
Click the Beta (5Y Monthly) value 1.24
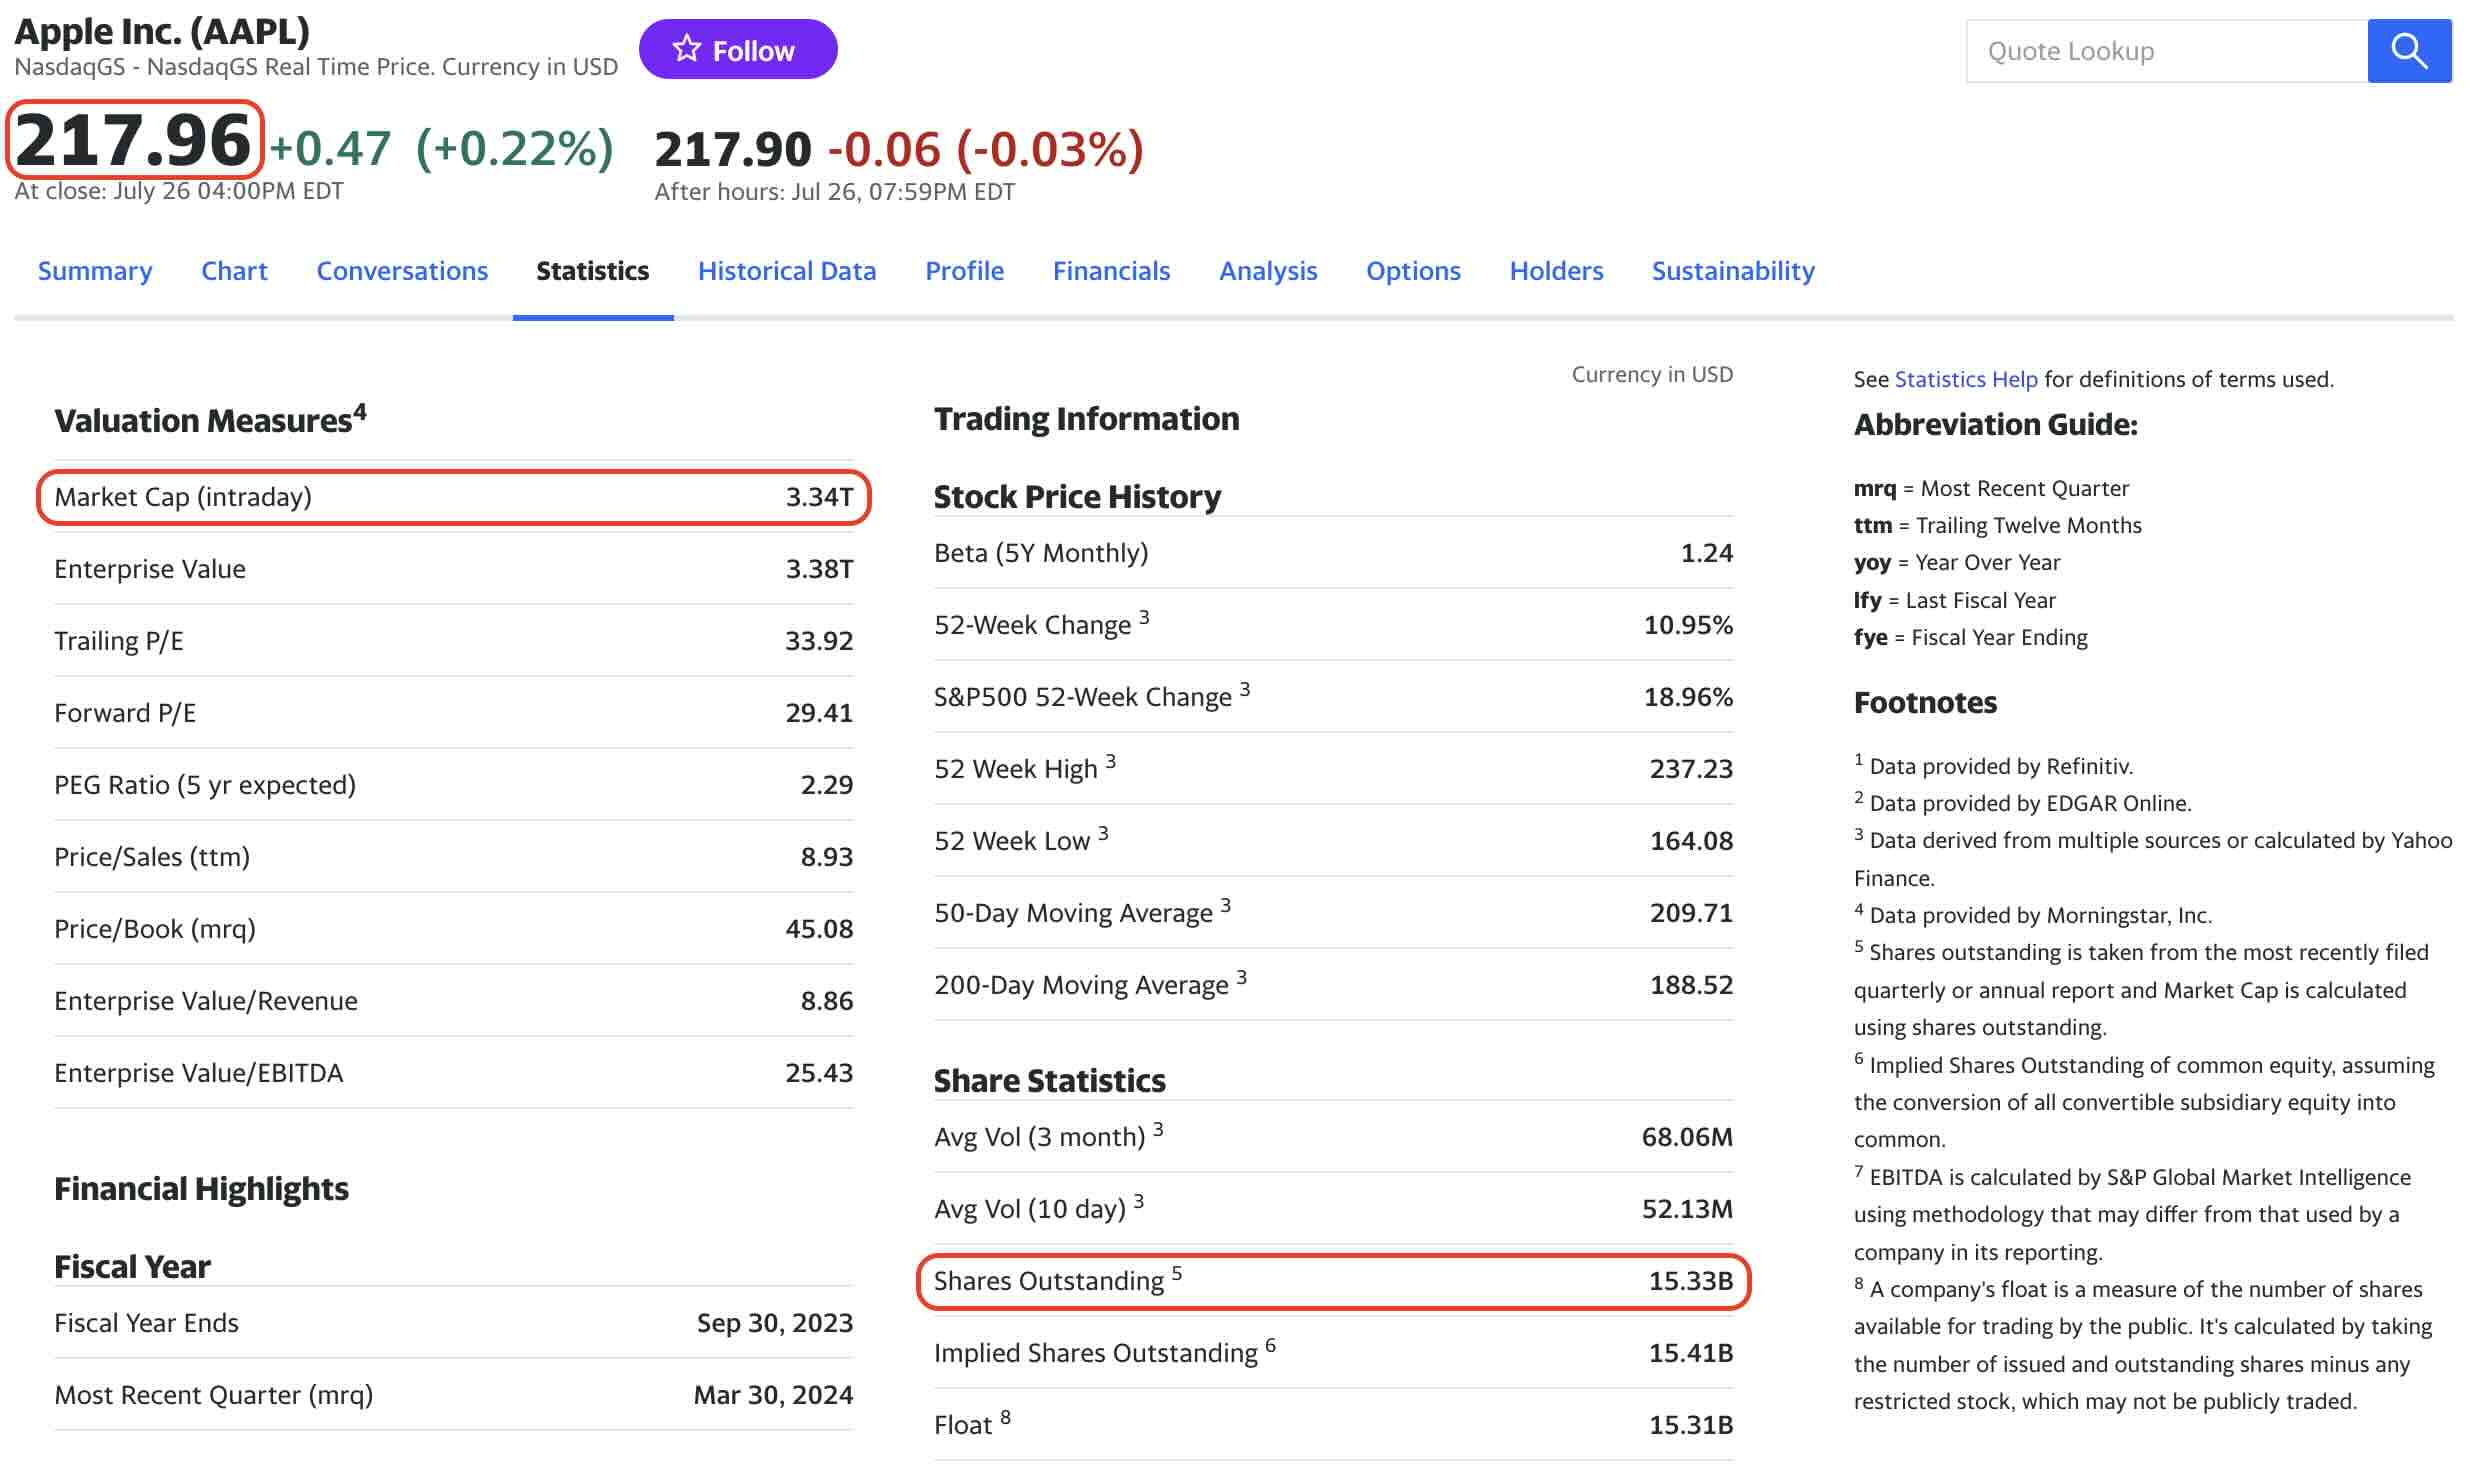[x=1707, y=553]
